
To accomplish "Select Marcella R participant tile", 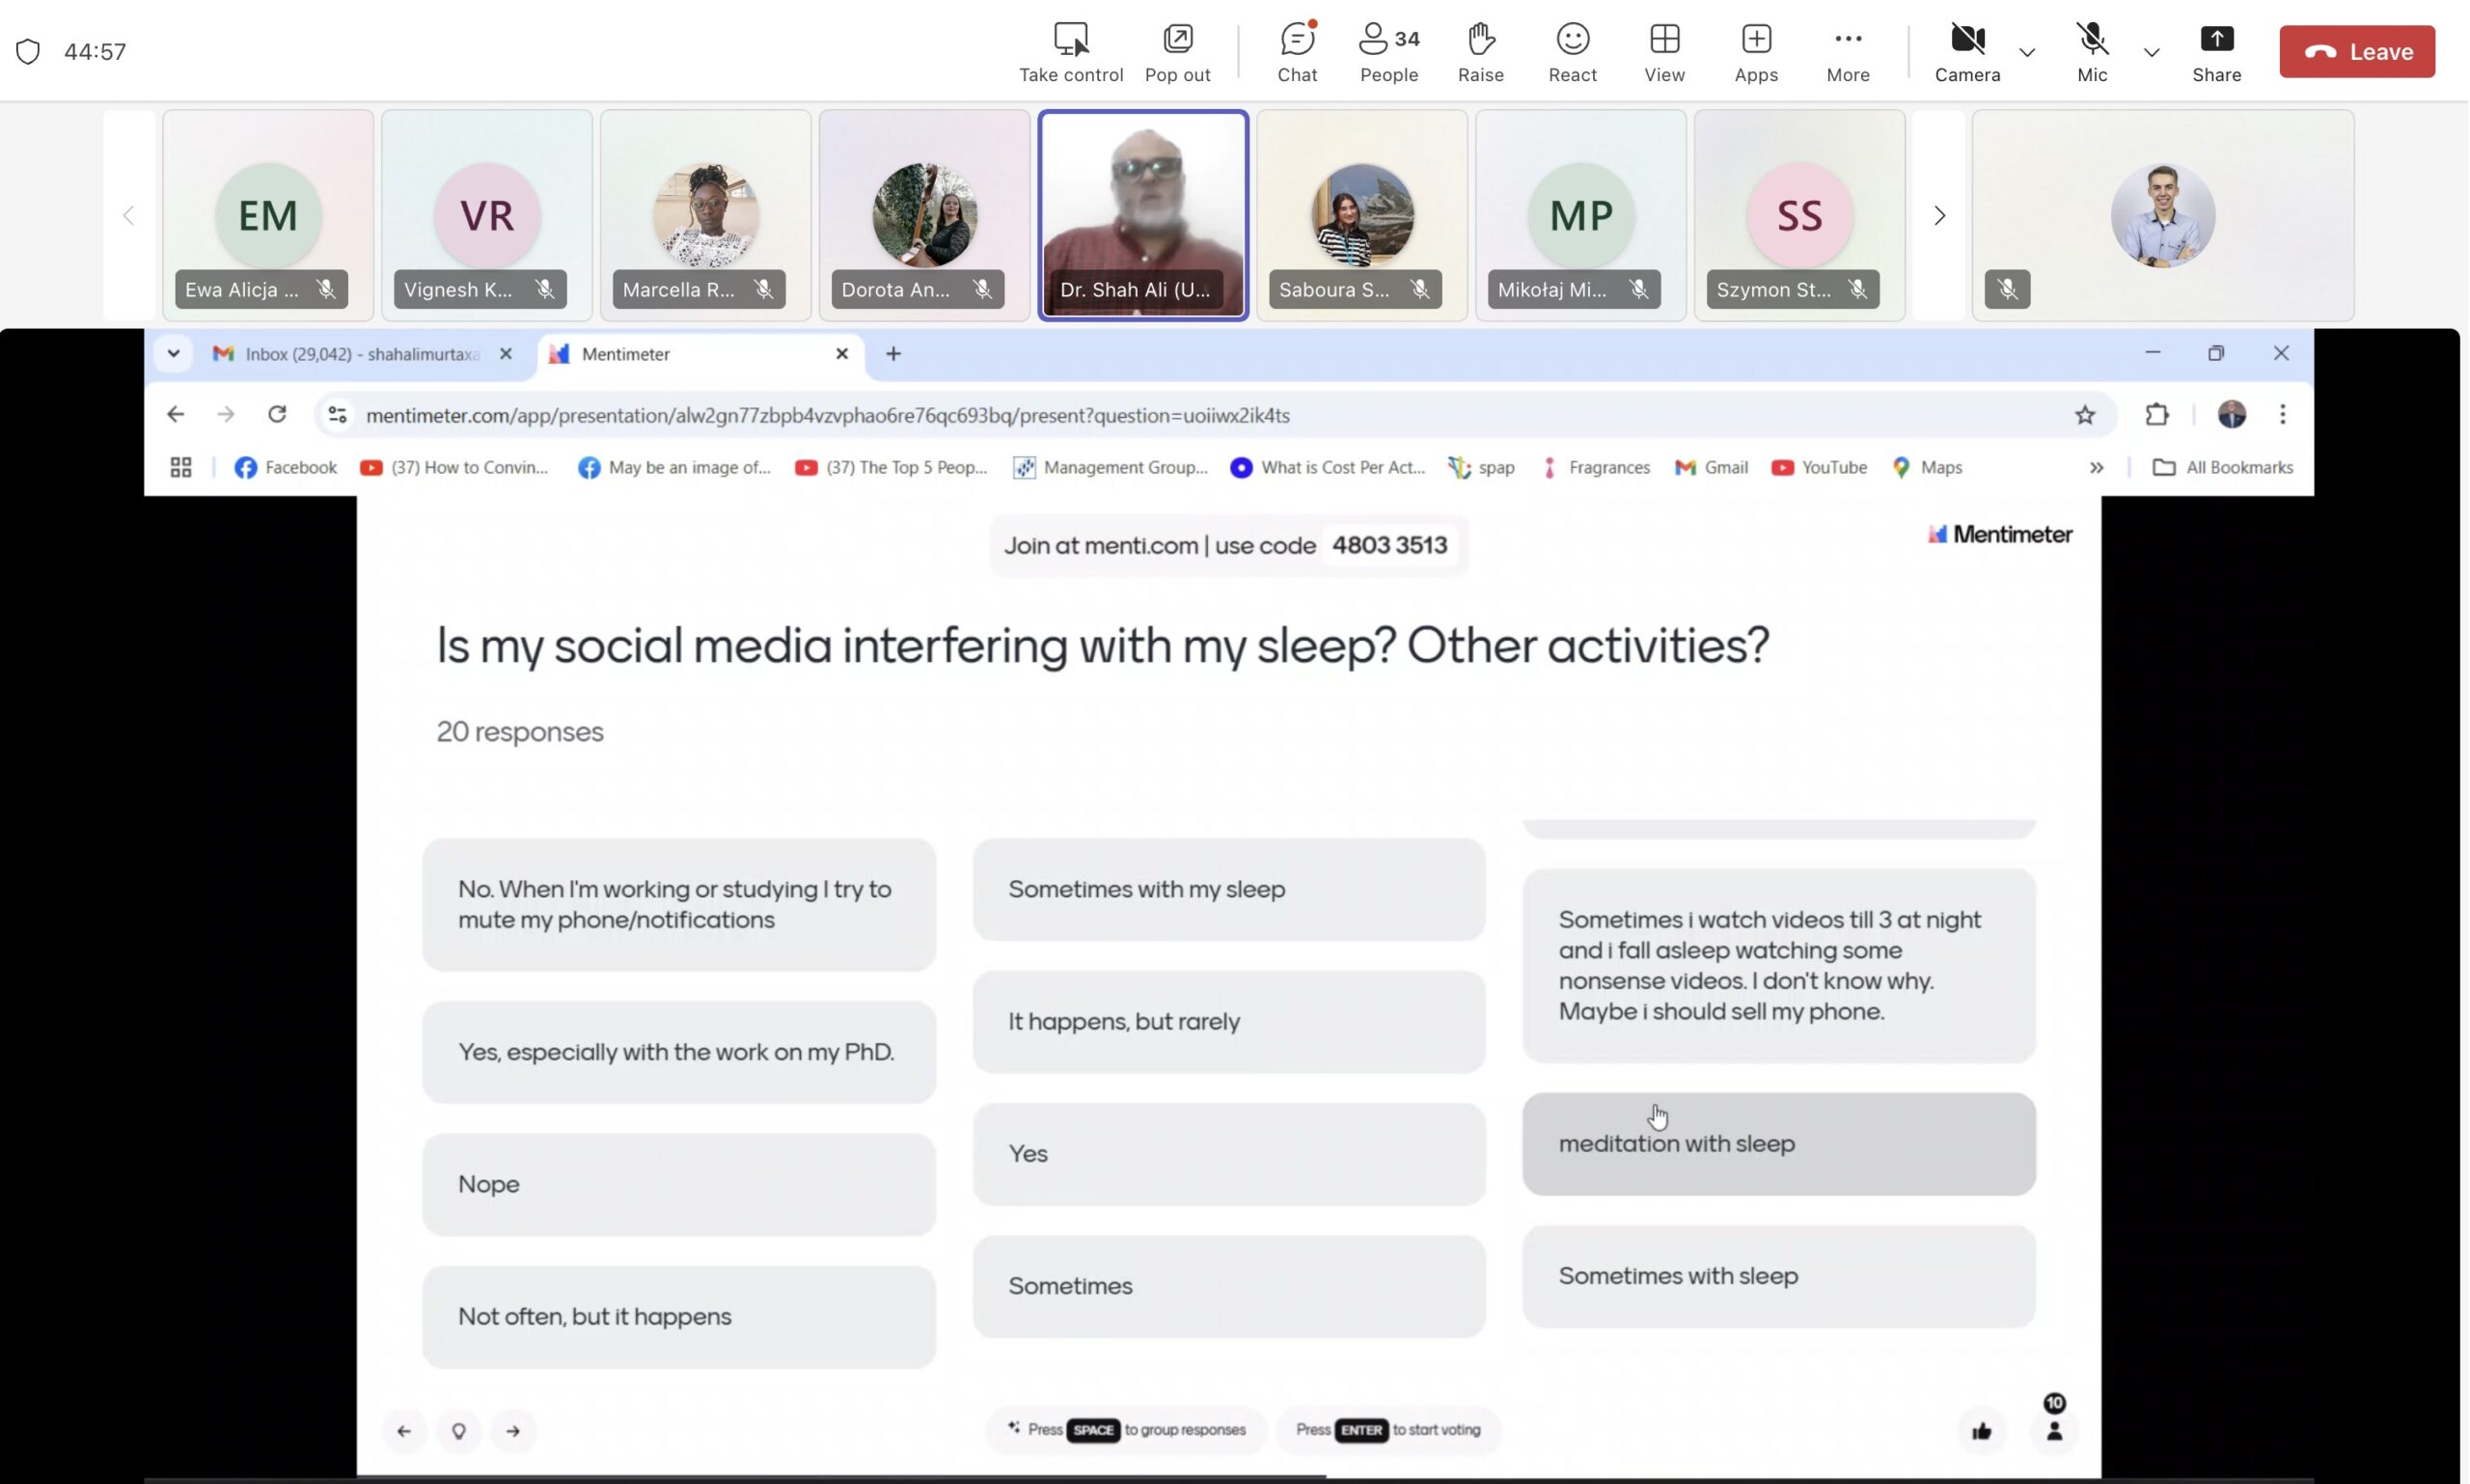I will point(705,214).
